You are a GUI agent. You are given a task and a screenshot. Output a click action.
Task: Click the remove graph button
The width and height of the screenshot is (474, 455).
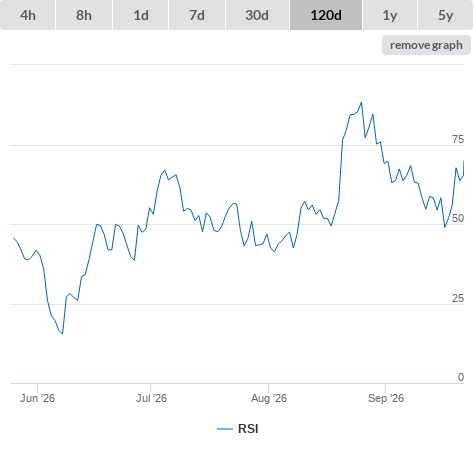click(x=426, y=45)
